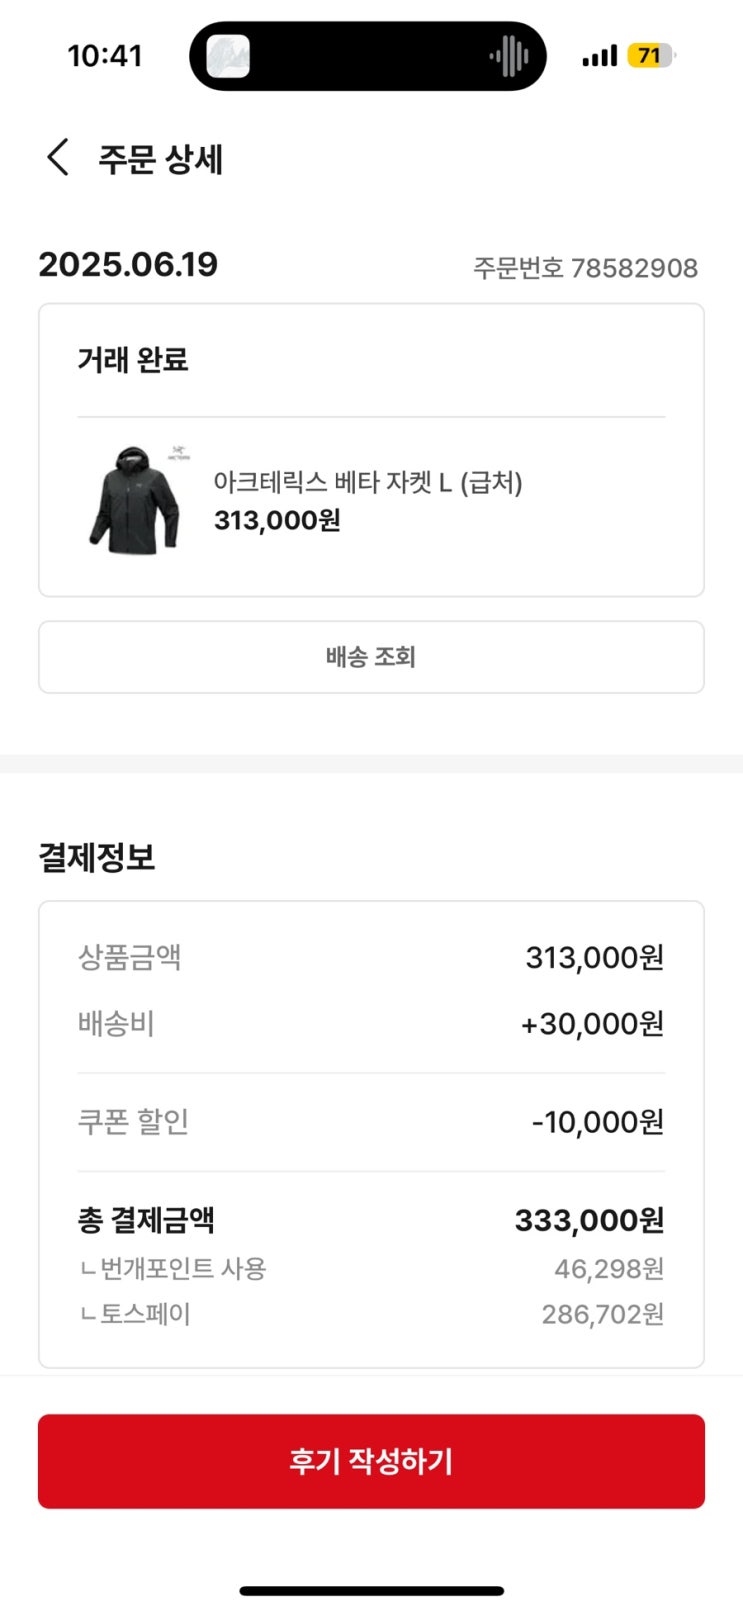Tap the 토스페이 payment row

pos(371,1314)
